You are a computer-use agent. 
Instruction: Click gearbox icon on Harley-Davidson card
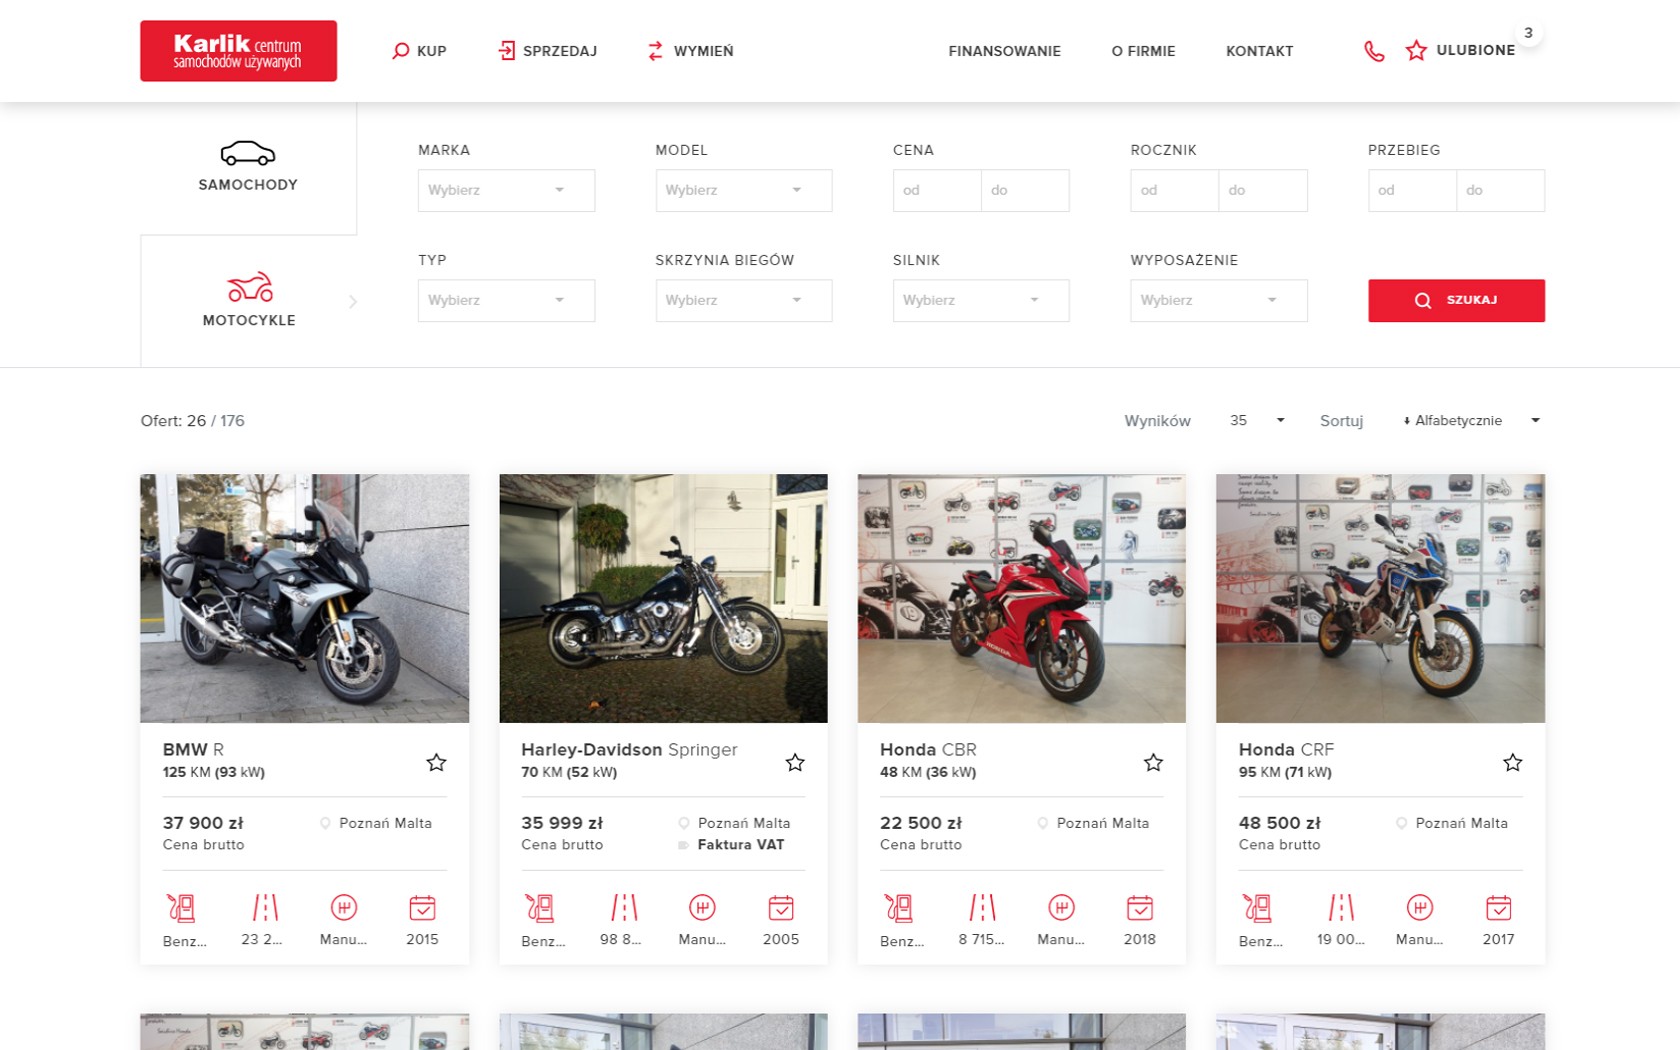(x=702, y=908)
